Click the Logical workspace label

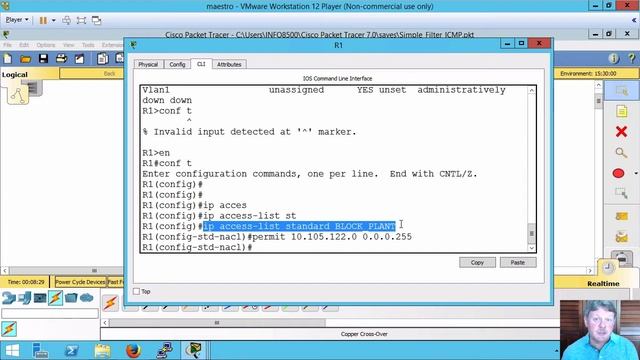click(15, 75)
